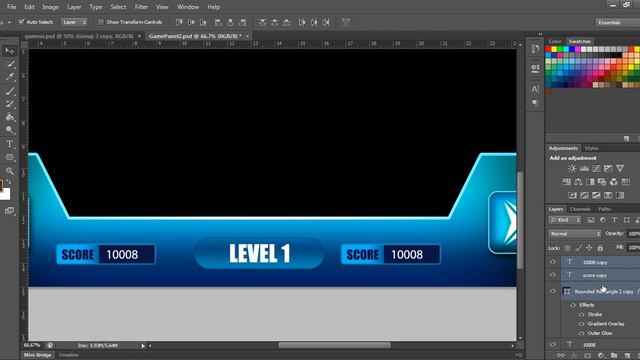Viewport: 640px width, 360px height.
Task: Switch to the Paths tab
Action: coord(604,209)
